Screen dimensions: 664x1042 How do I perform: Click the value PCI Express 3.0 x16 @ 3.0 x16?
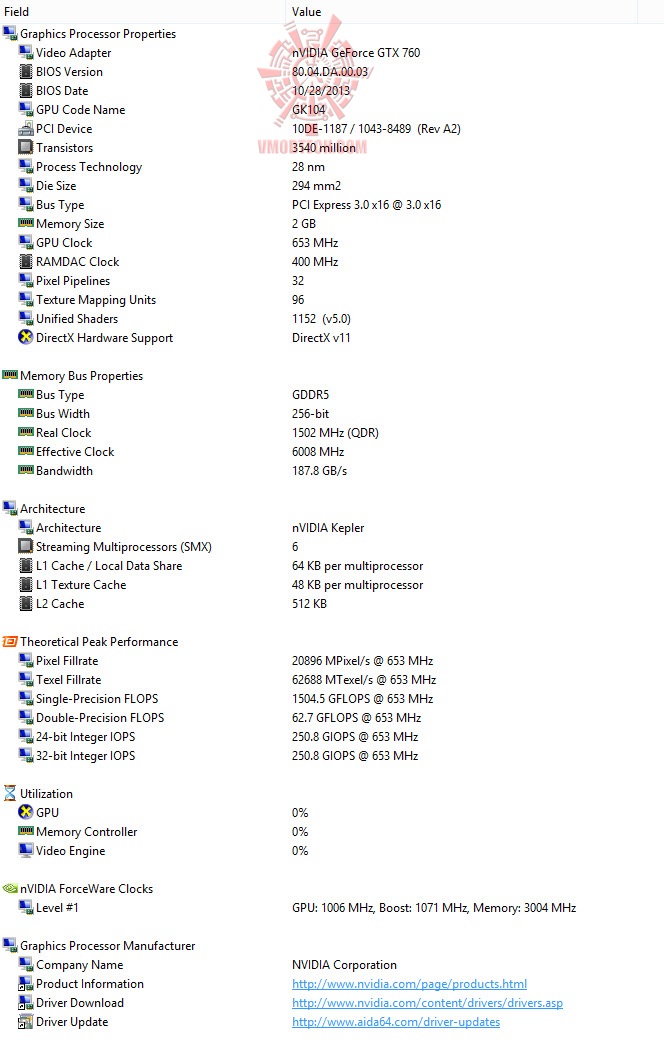click(366, 205)
